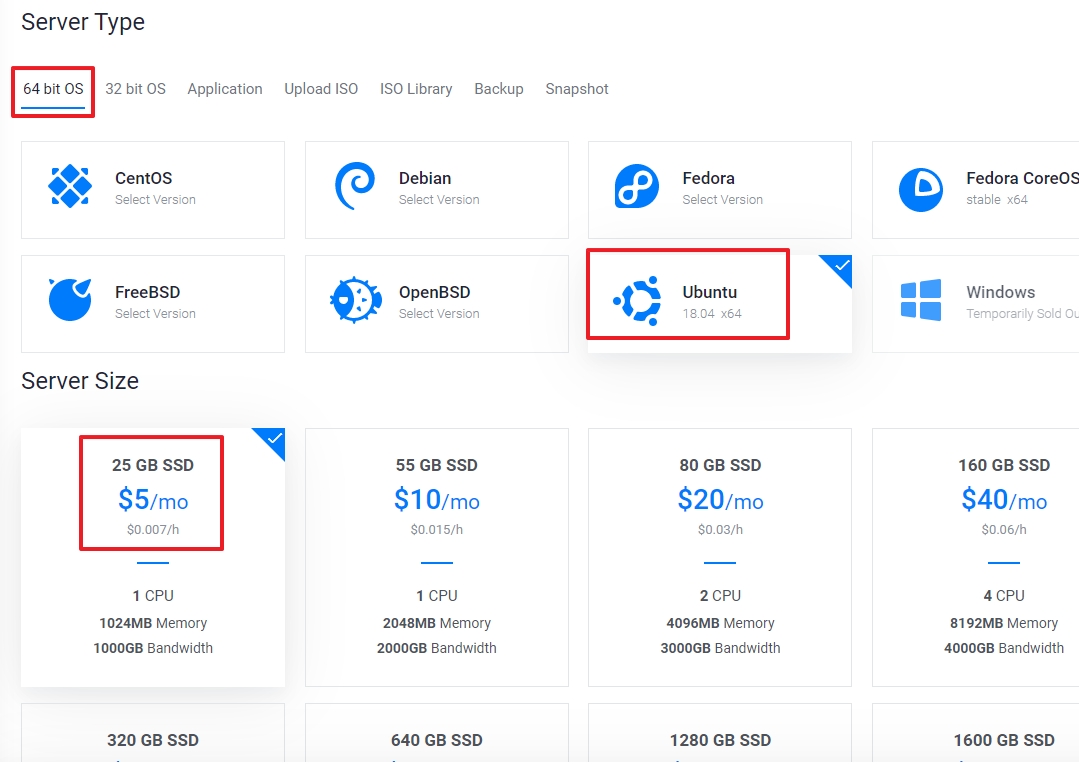The image size is (1079, 764).
Task: Open OpenBSD Select Version dropdown
Action: tap(439, 314)
